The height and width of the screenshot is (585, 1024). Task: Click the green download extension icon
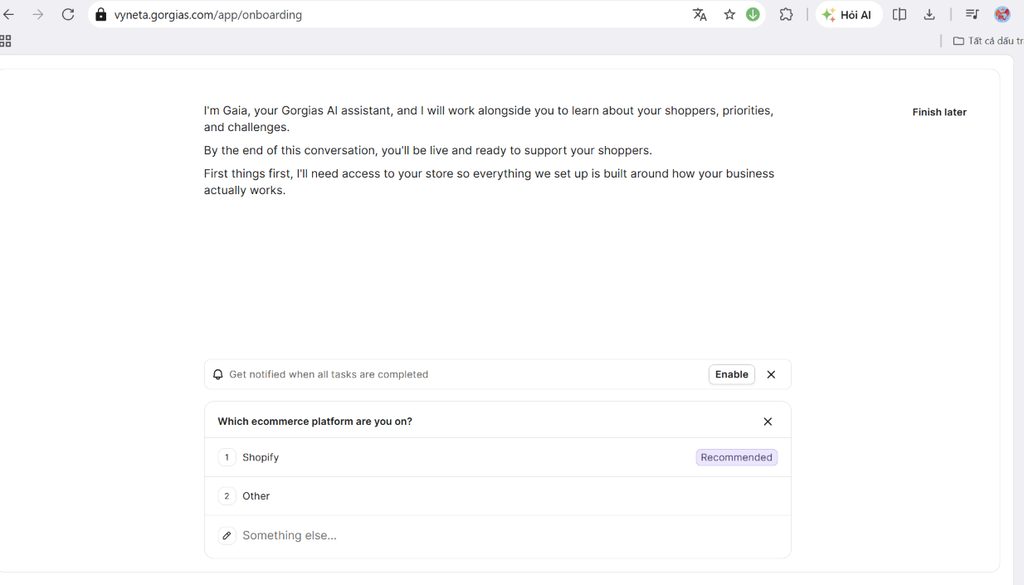click(x=753, y=14)
